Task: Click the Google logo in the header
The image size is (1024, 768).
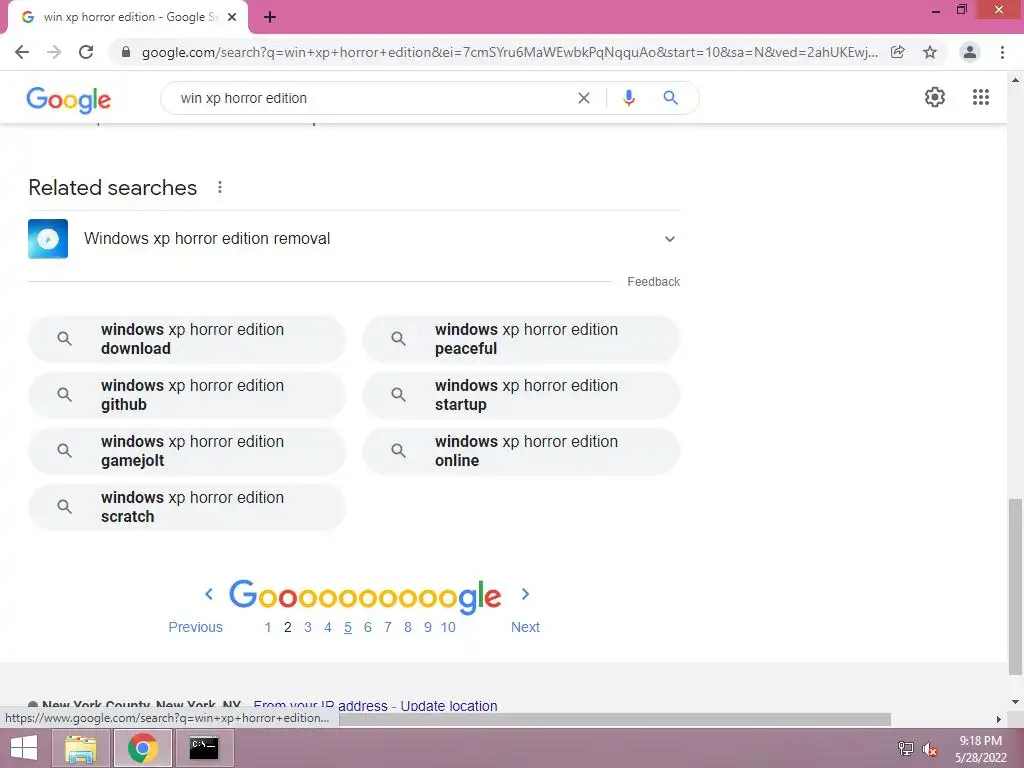Action: click(69, 99)
